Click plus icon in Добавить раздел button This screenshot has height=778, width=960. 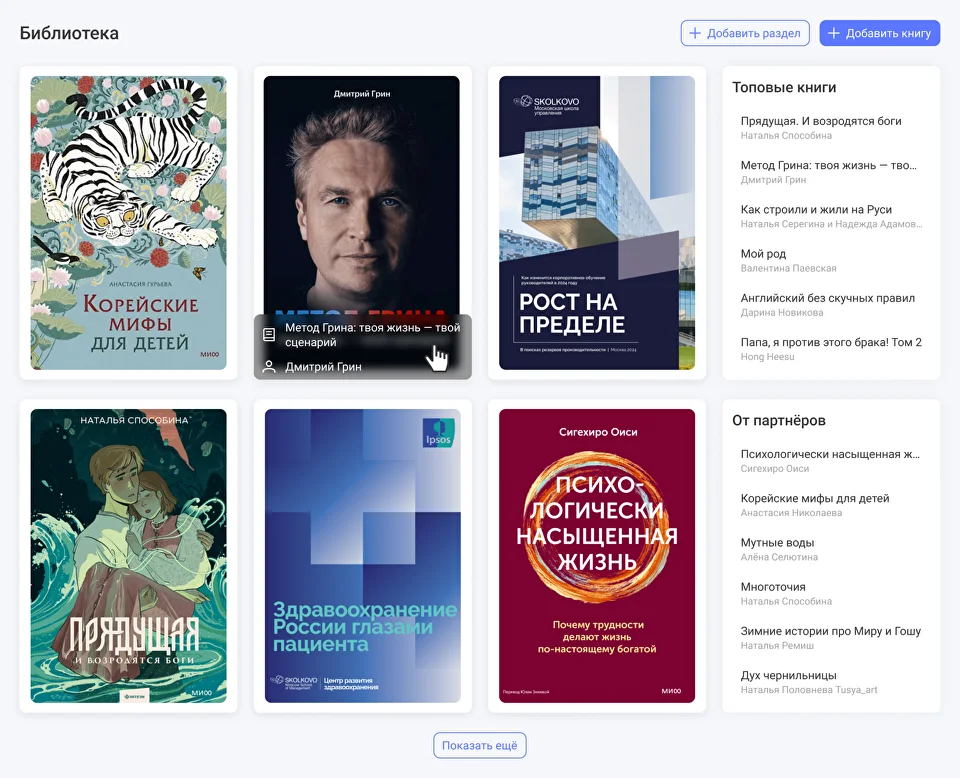(x=695, y=33)
